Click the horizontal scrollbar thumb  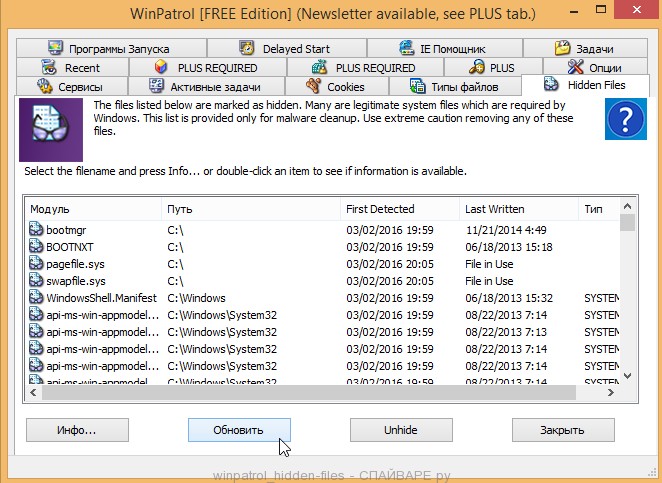pos(309,392)
